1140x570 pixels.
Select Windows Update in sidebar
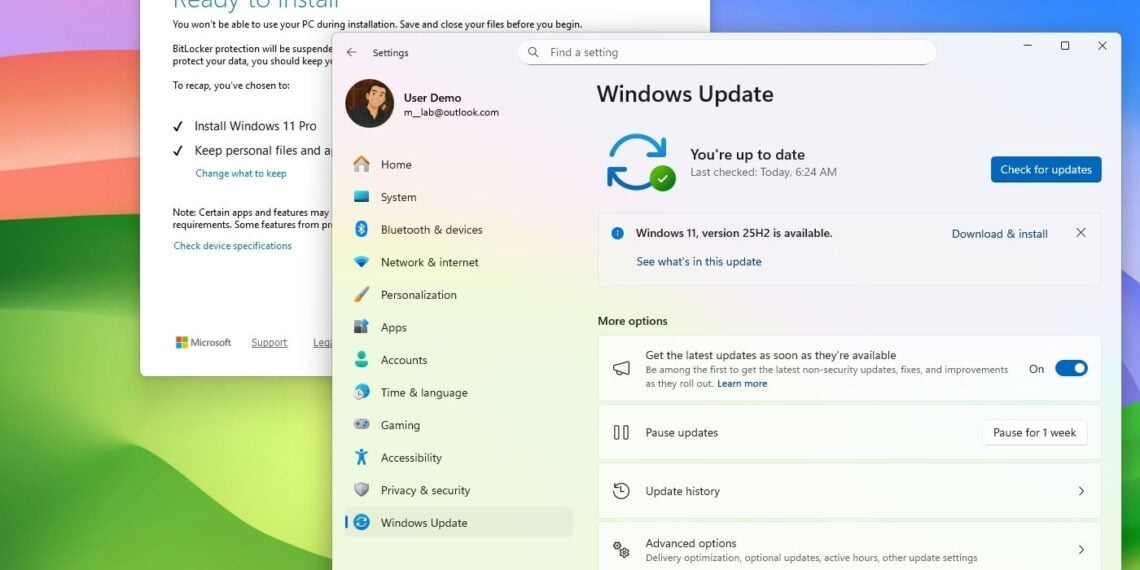tap(459, 522)
